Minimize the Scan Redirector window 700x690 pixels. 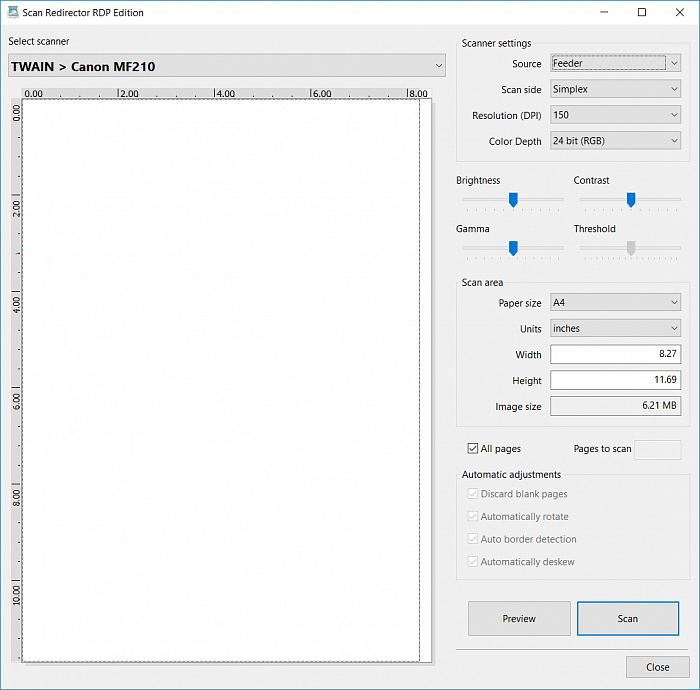point(604,12)
